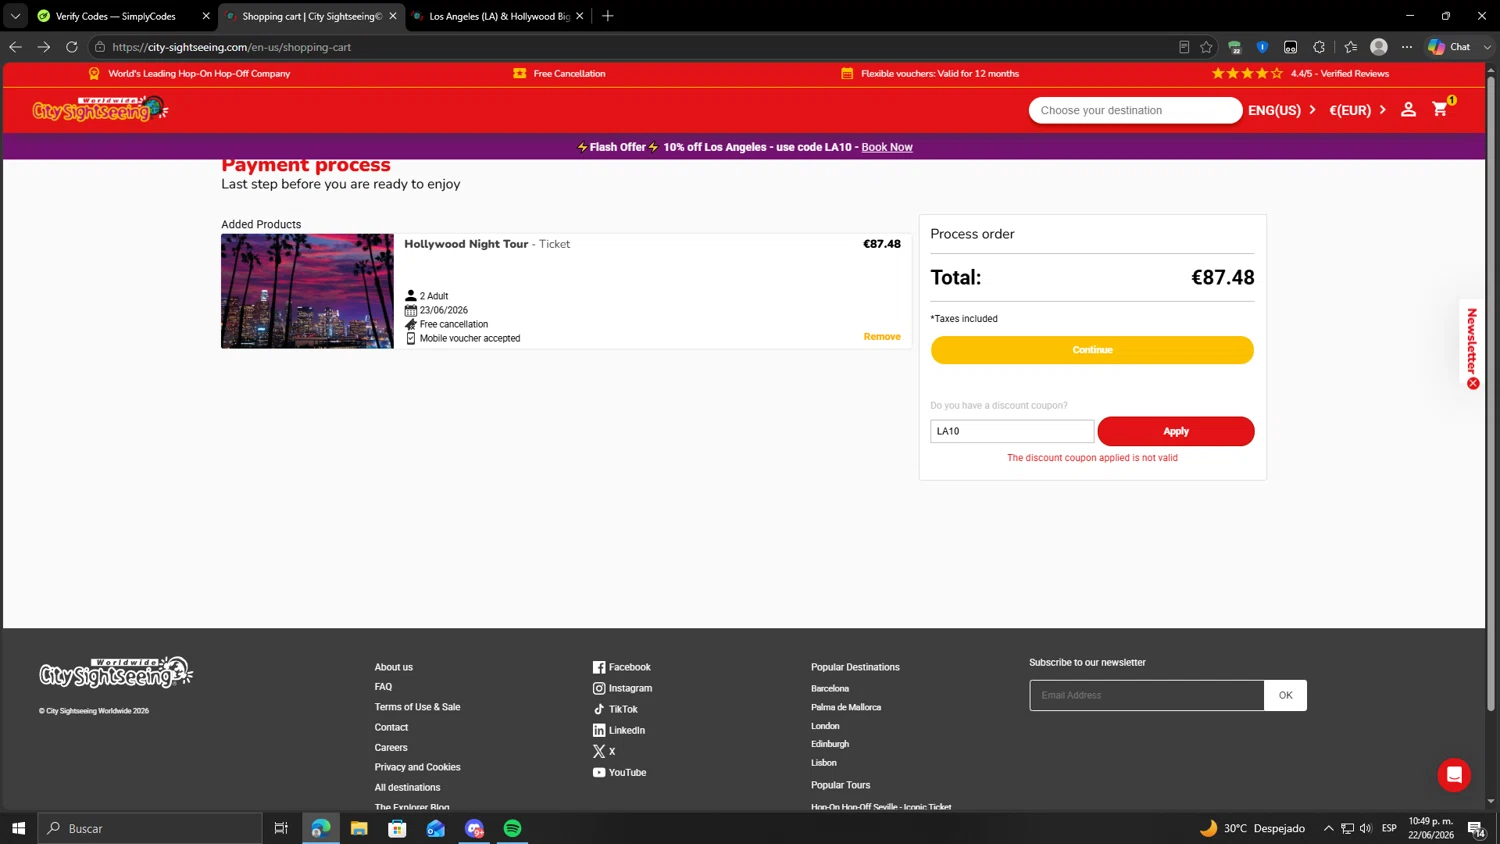The height and width of the screenshot is (844, 1500).
Task: Click the City Sightseeing logo in header
Action: tap(100, 109)
